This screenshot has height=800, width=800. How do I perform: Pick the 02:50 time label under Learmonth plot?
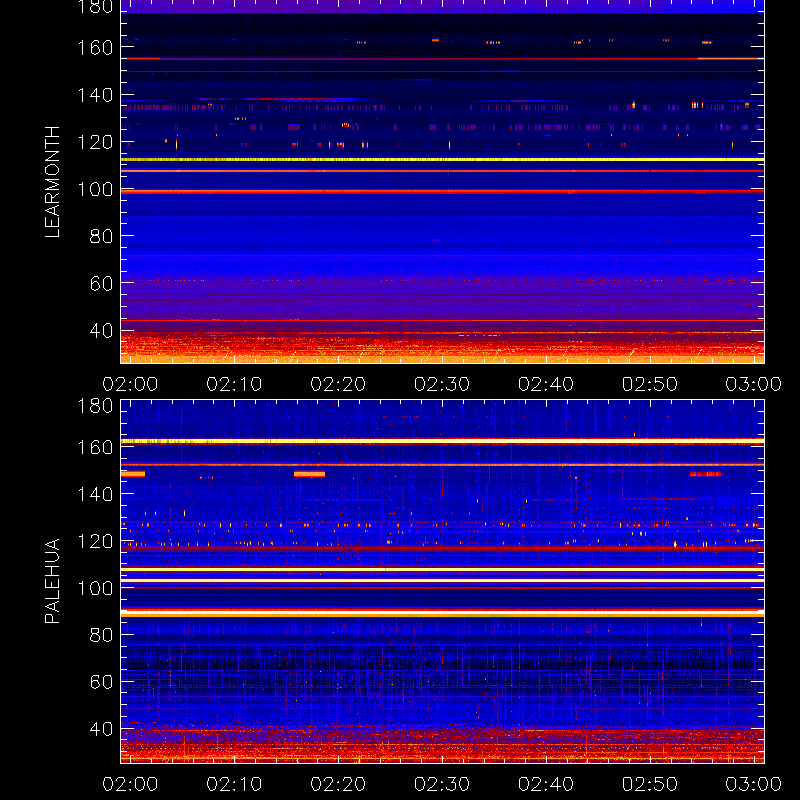click(x=650, y=384)
